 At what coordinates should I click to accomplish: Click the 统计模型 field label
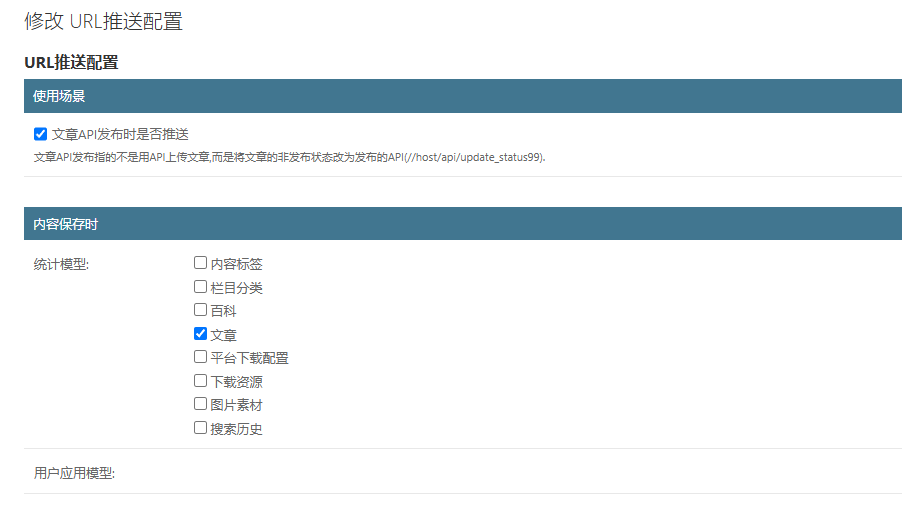62,265
